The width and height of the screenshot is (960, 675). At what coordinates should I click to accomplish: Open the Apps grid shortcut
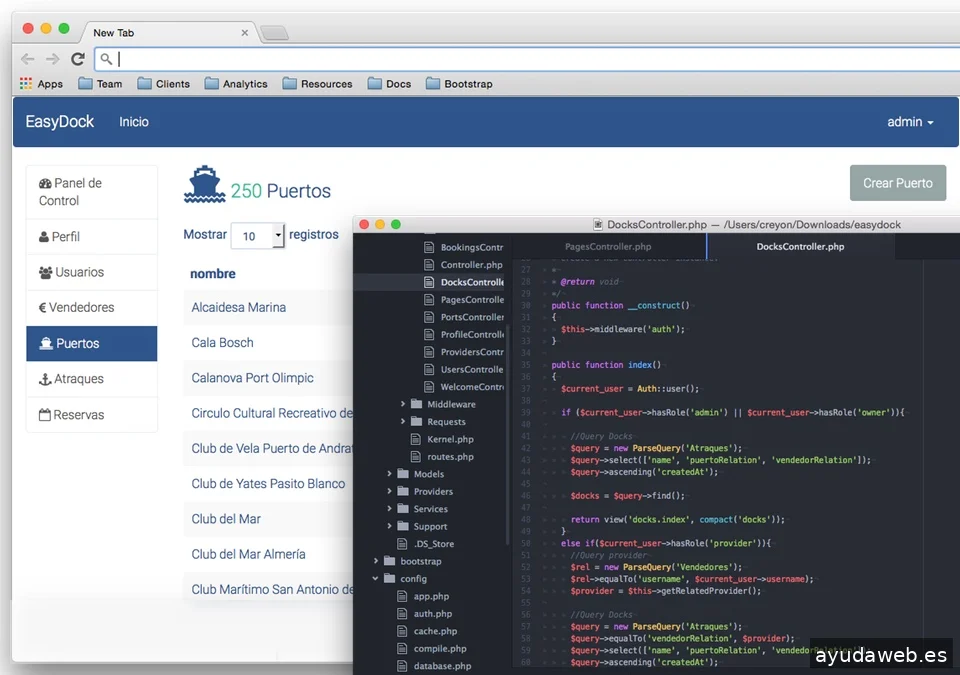coord(41,84)
